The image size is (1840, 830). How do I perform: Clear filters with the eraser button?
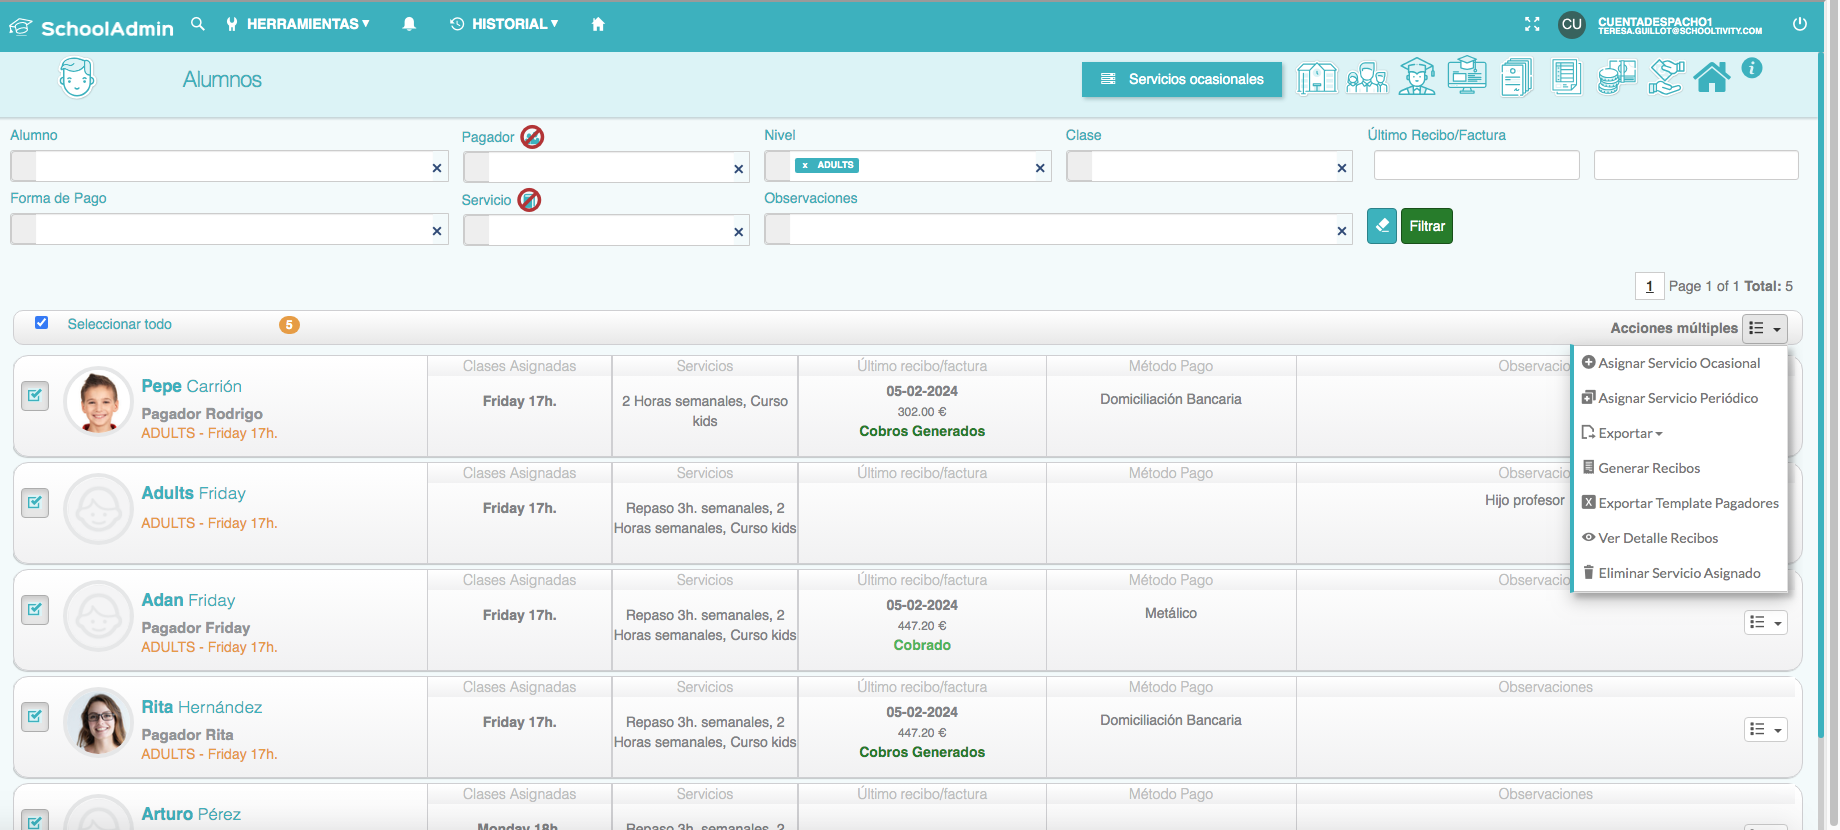[1382, 226]
